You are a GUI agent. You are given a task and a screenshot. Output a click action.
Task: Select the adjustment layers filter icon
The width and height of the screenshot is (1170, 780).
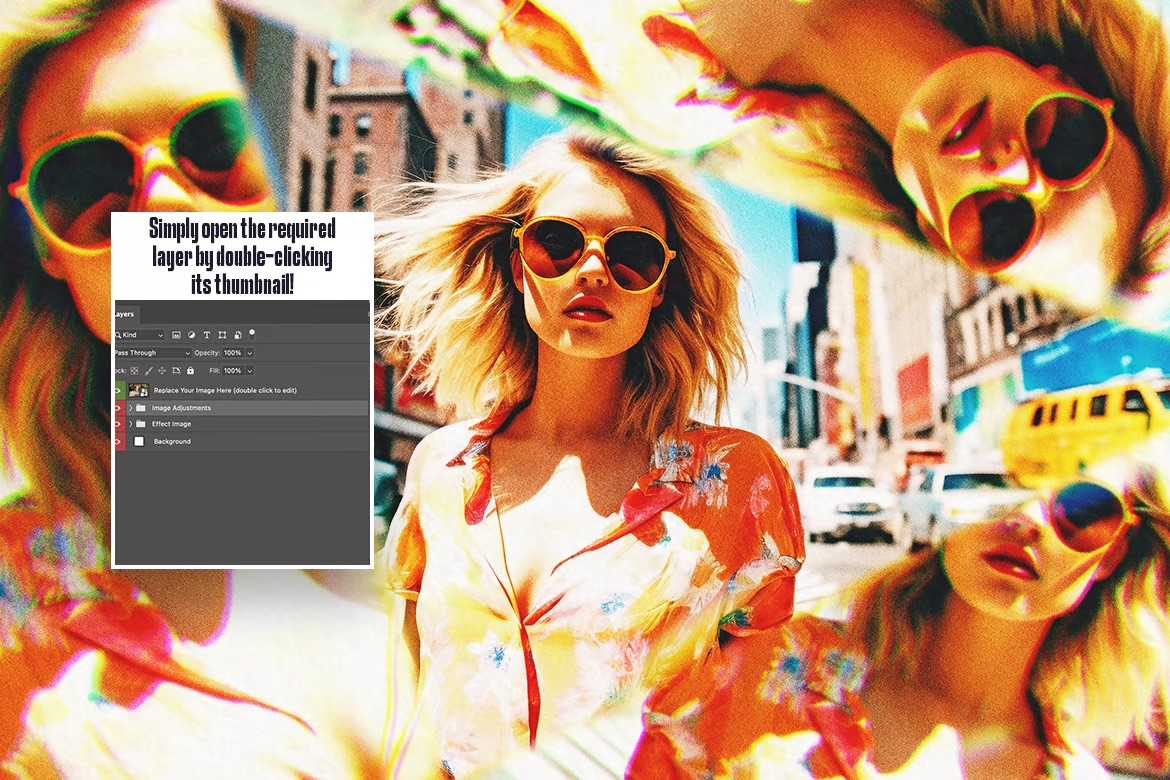(x=192, y=336)
